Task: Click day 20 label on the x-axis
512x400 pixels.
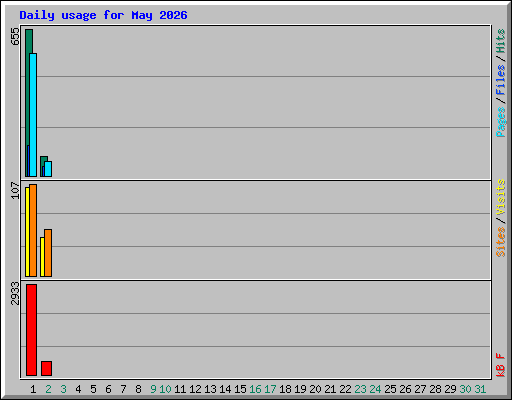Action: point(315,389)
